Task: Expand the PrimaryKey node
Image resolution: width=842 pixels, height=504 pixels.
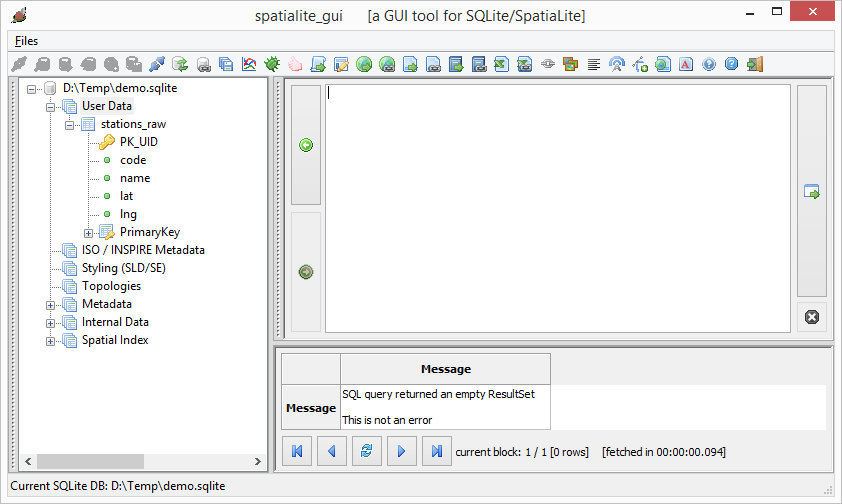Action: tap(88, 233)
